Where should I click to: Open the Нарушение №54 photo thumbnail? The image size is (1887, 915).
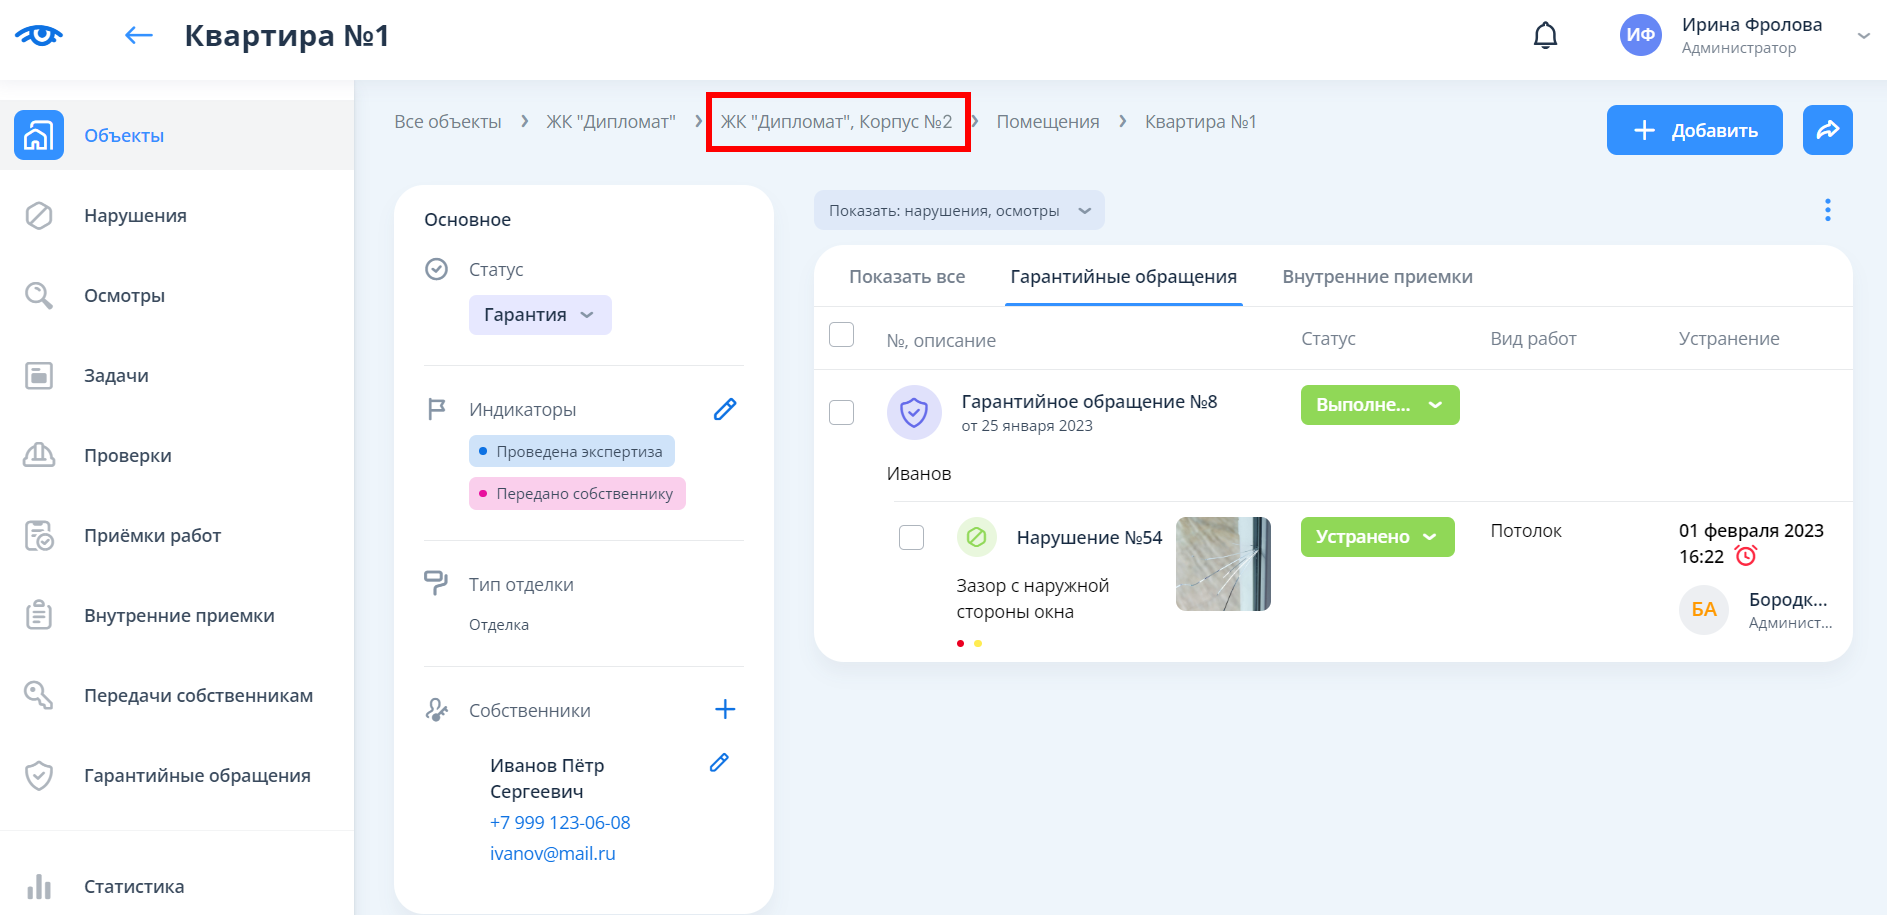(x=1222, y=564)
